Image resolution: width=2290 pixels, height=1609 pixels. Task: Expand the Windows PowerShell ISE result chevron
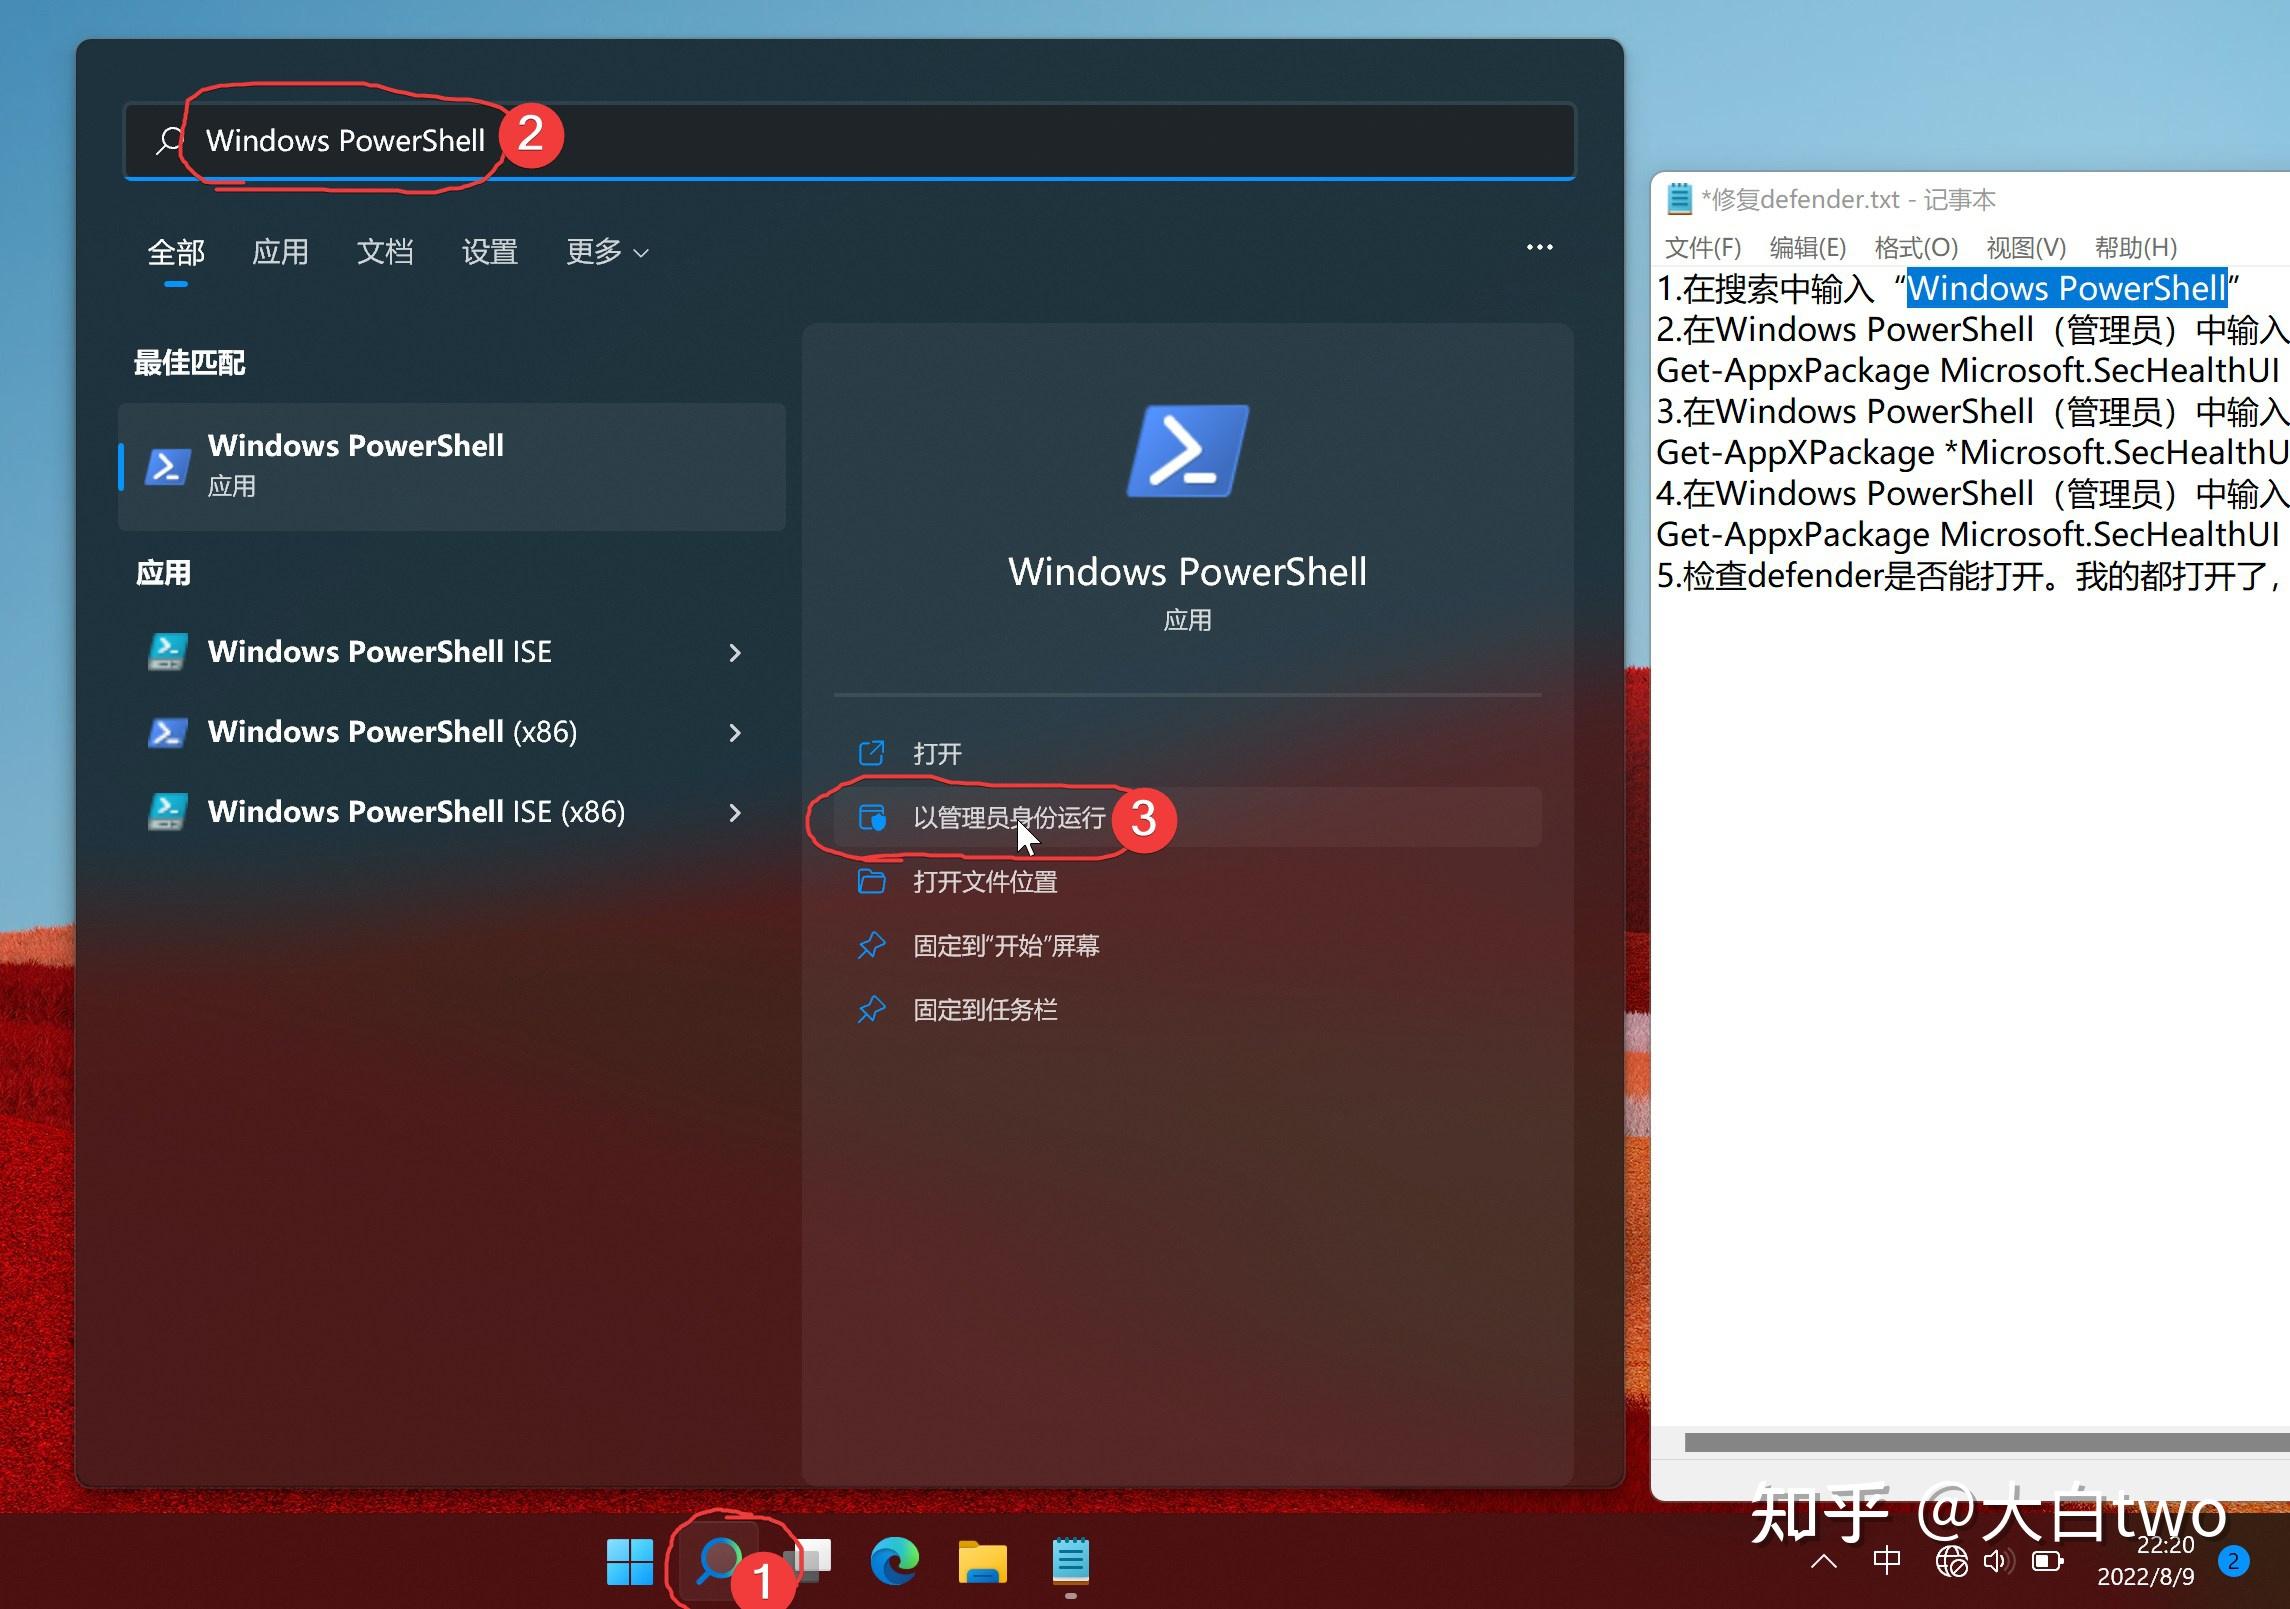click(736, 652)
